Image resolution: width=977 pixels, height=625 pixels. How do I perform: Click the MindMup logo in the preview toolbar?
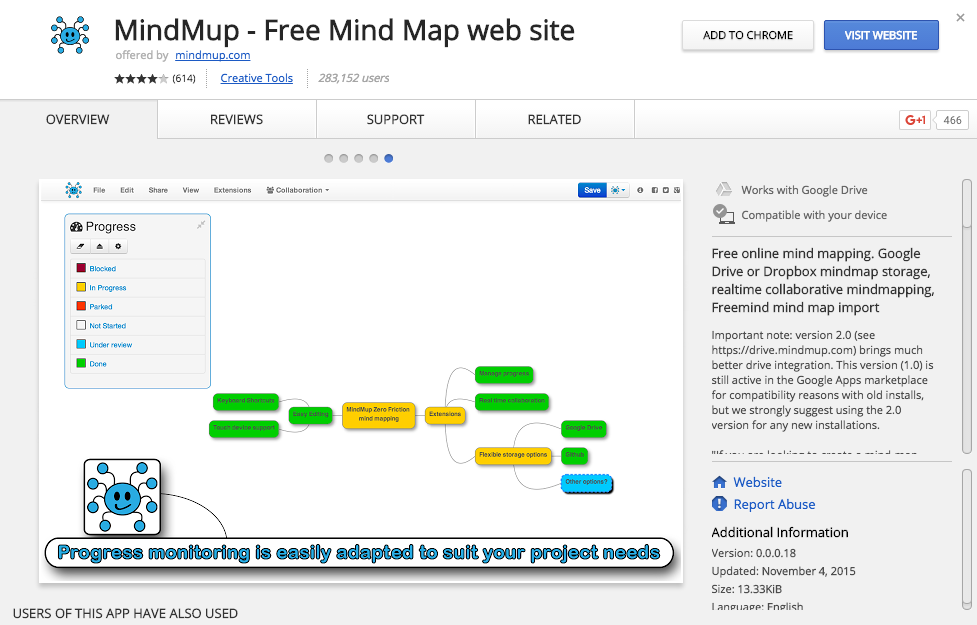tap(74, 190)
